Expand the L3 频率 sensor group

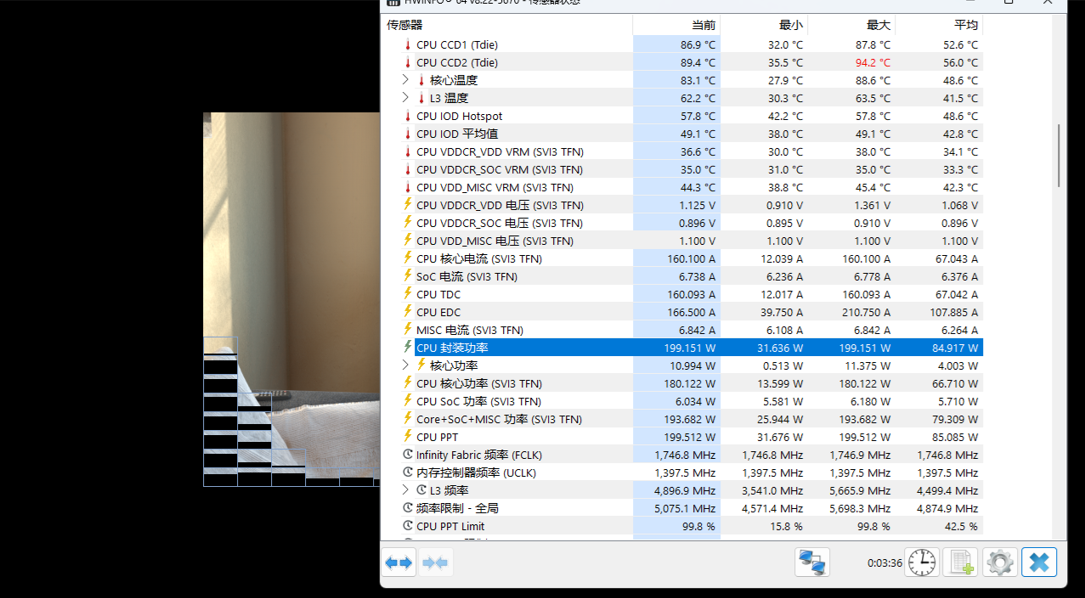point(406,490)
